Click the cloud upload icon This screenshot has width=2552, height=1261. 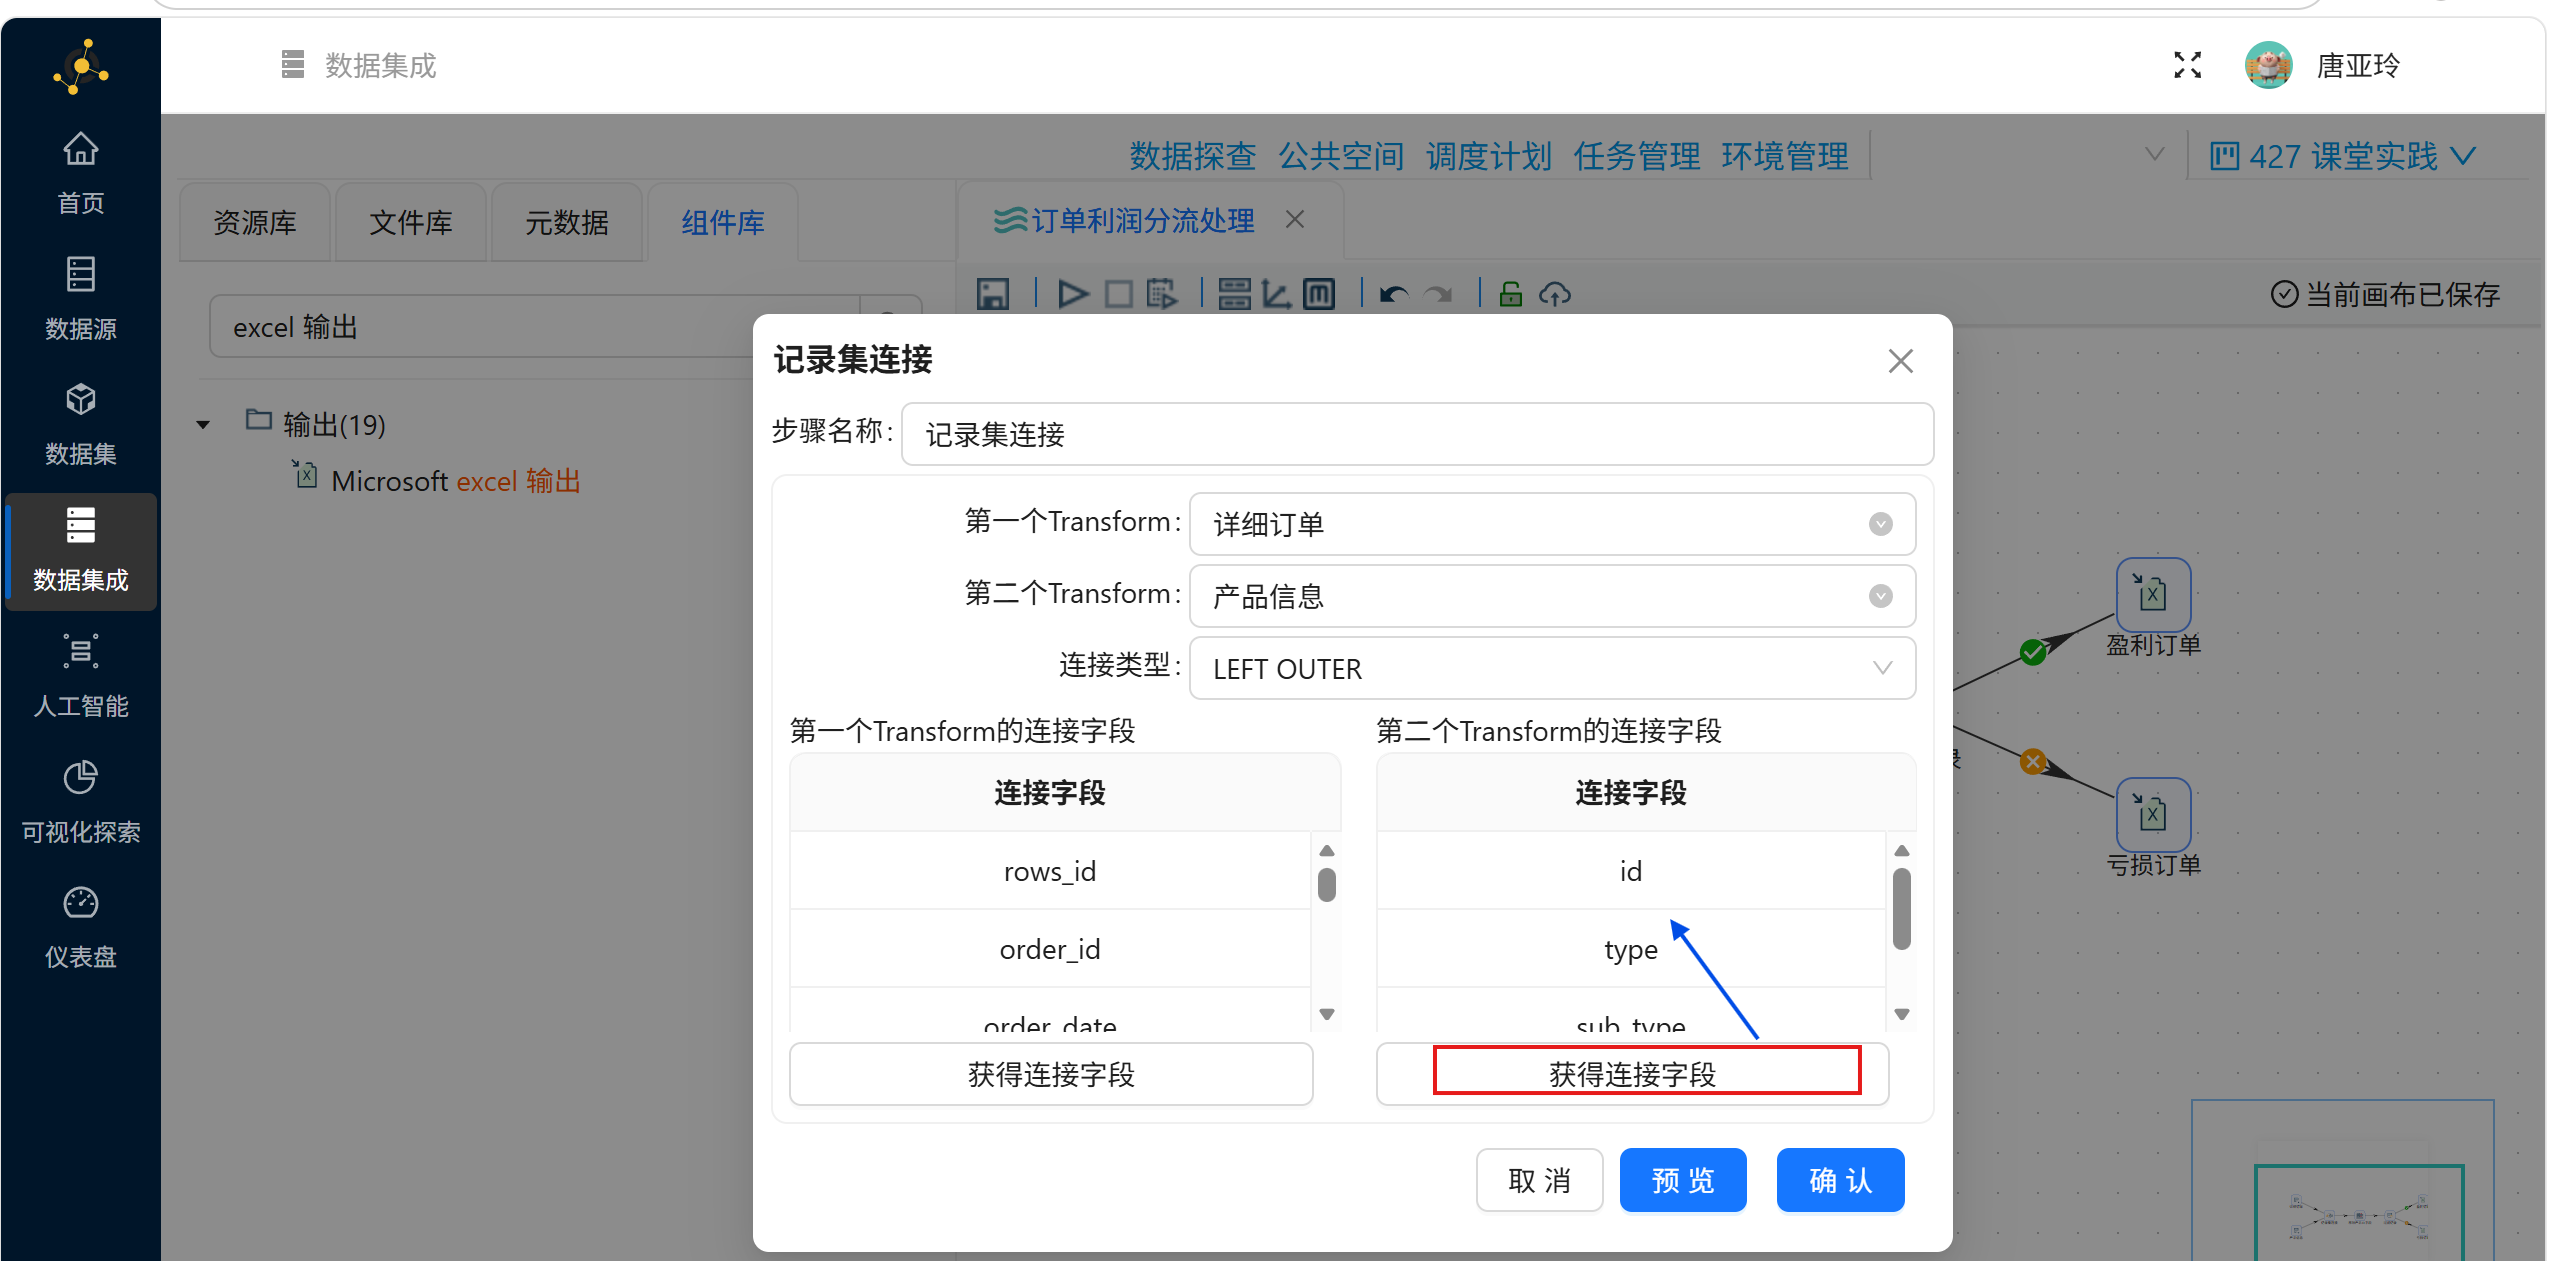pyautogui.click(x=1555, y=294)
